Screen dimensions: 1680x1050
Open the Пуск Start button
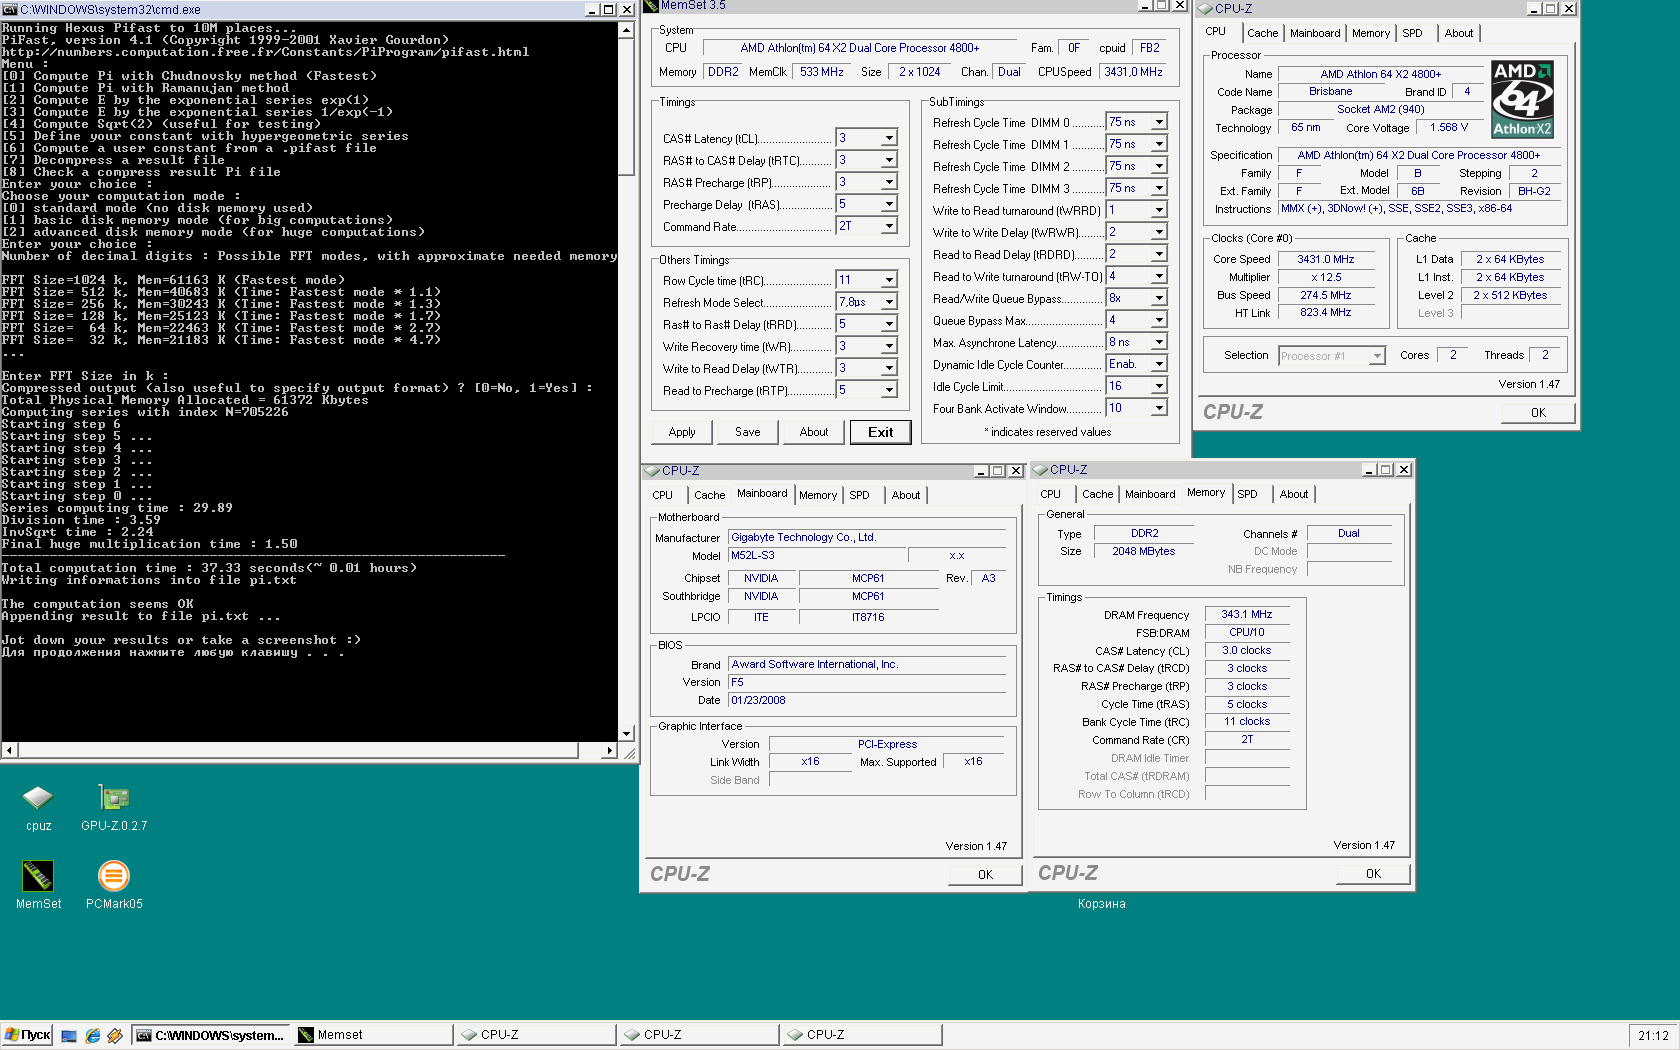[x=27, y=1035]
